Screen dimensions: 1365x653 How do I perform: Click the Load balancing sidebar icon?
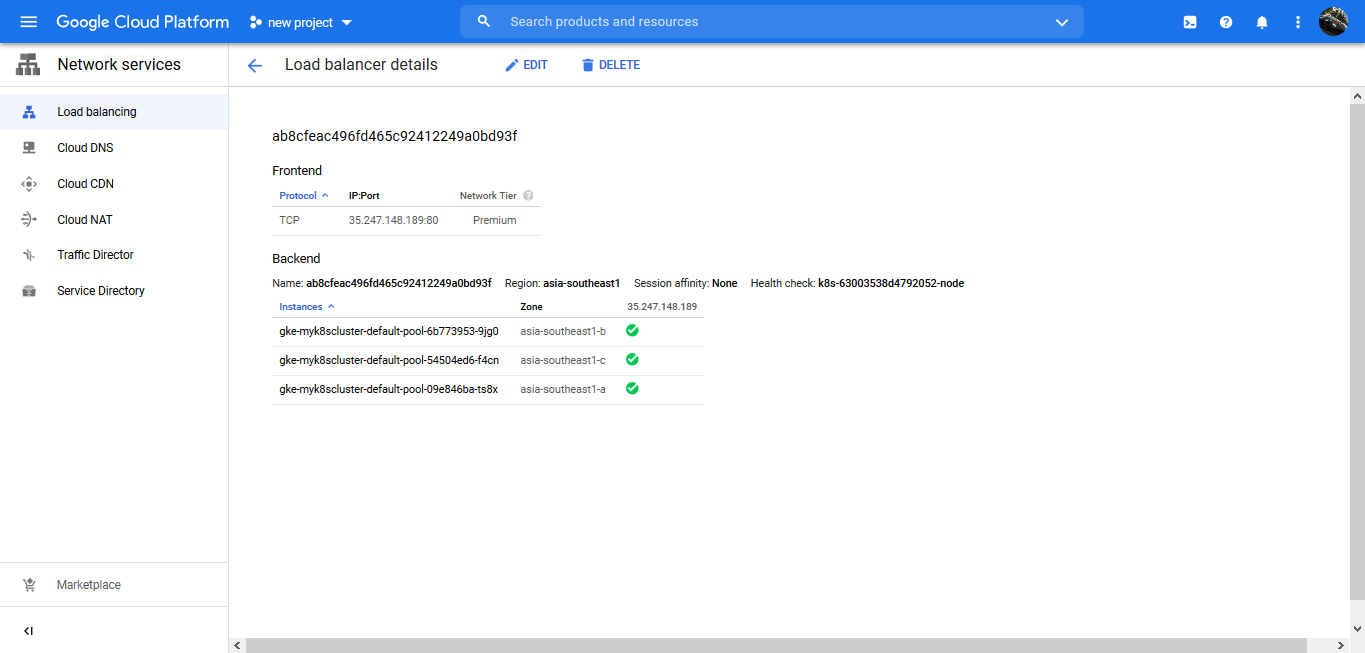pyautogui.click(x=29, y=112)
